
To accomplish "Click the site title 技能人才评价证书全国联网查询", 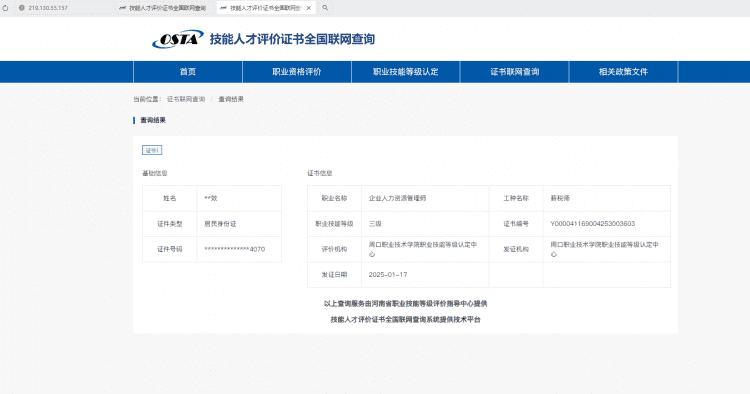I will (292, 39).
